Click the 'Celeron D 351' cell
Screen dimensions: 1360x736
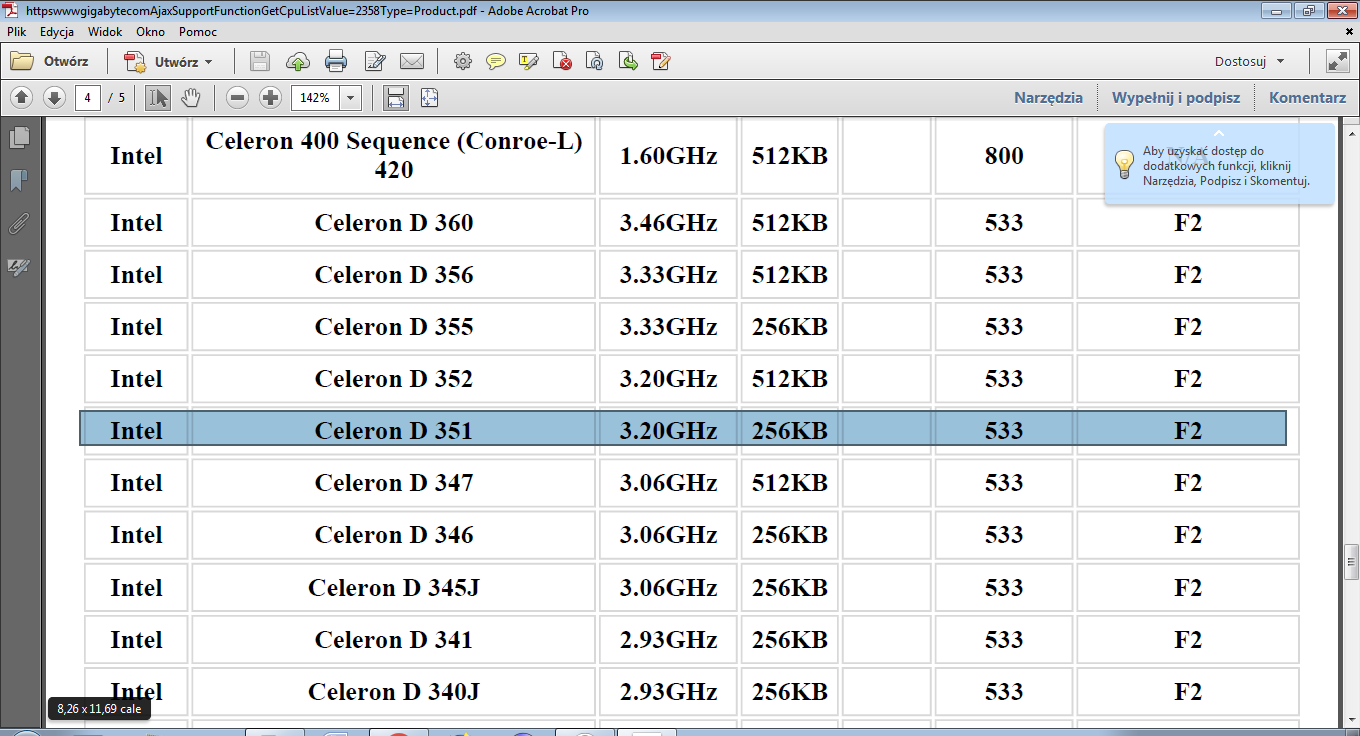[394, 431]
